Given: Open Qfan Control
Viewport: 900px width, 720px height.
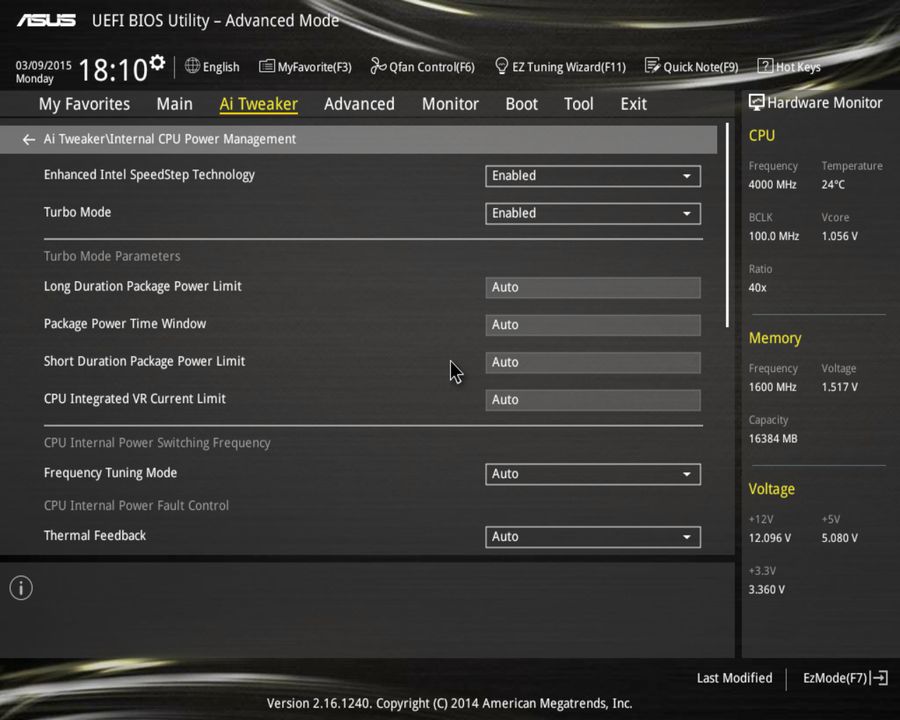Looking at the screenshot, I should 422,66.
